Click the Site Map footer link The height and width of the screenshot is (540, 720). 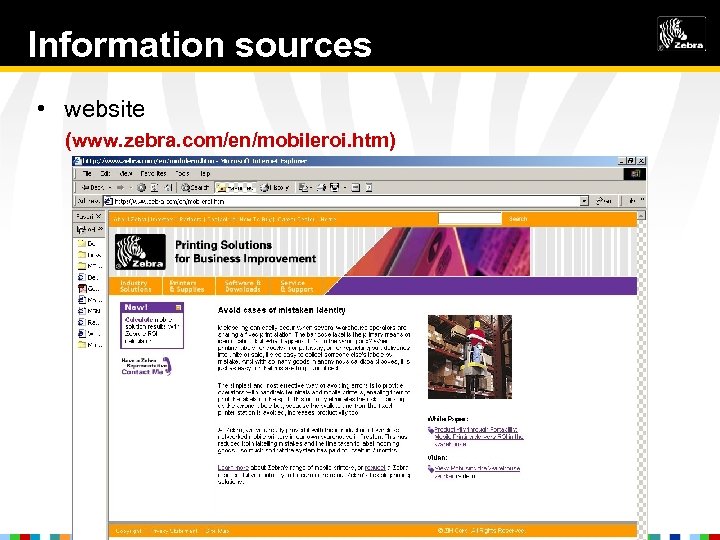pos(217,530)
